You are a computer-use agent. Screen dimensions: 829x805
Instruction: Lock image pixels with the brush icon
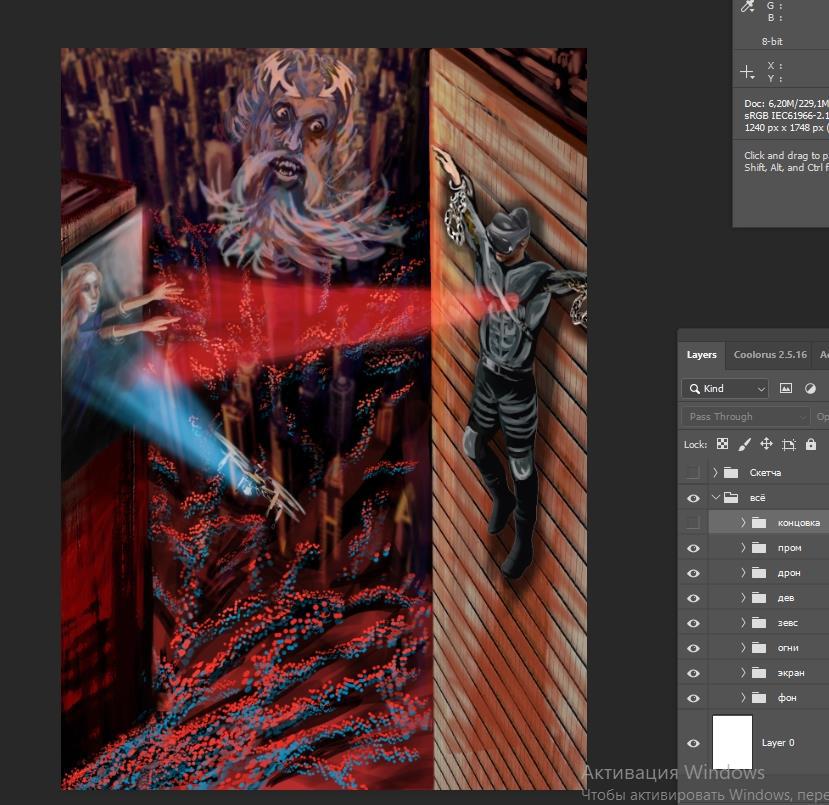click(x=744, y=444)
